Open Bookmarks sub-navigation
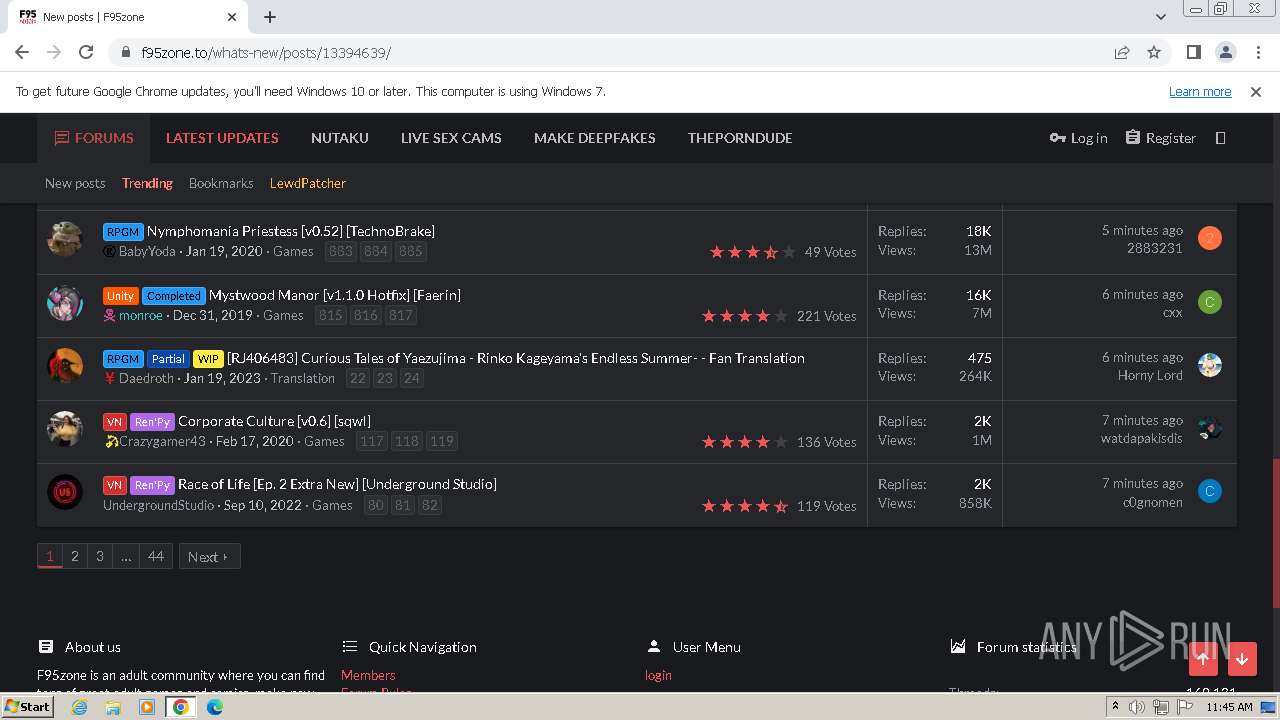 221,183
